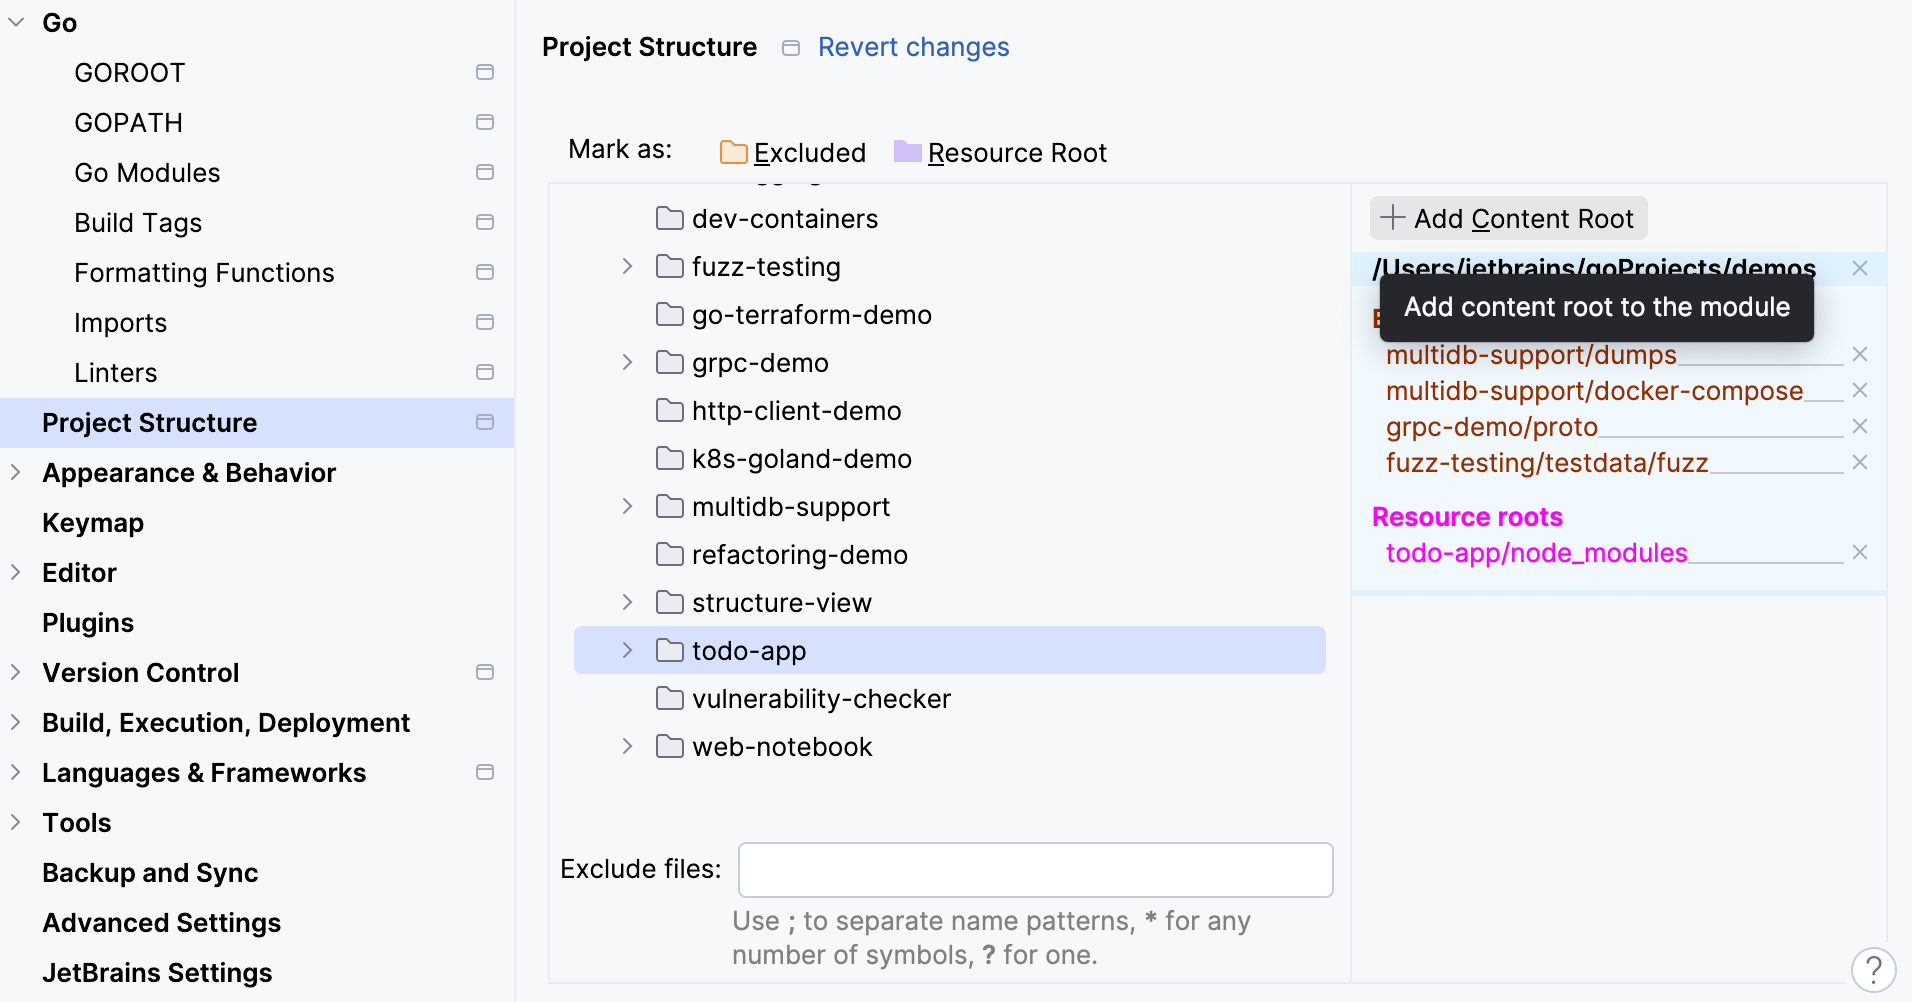Click the folder icon beside vulnerability-checker
1912x1002 pixels.
click(669, 698)
